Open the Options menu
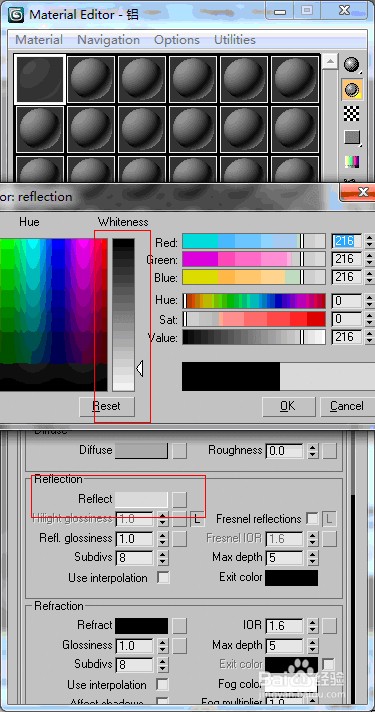375x712 pixels. pyautogui.click(x=177, y=40)
